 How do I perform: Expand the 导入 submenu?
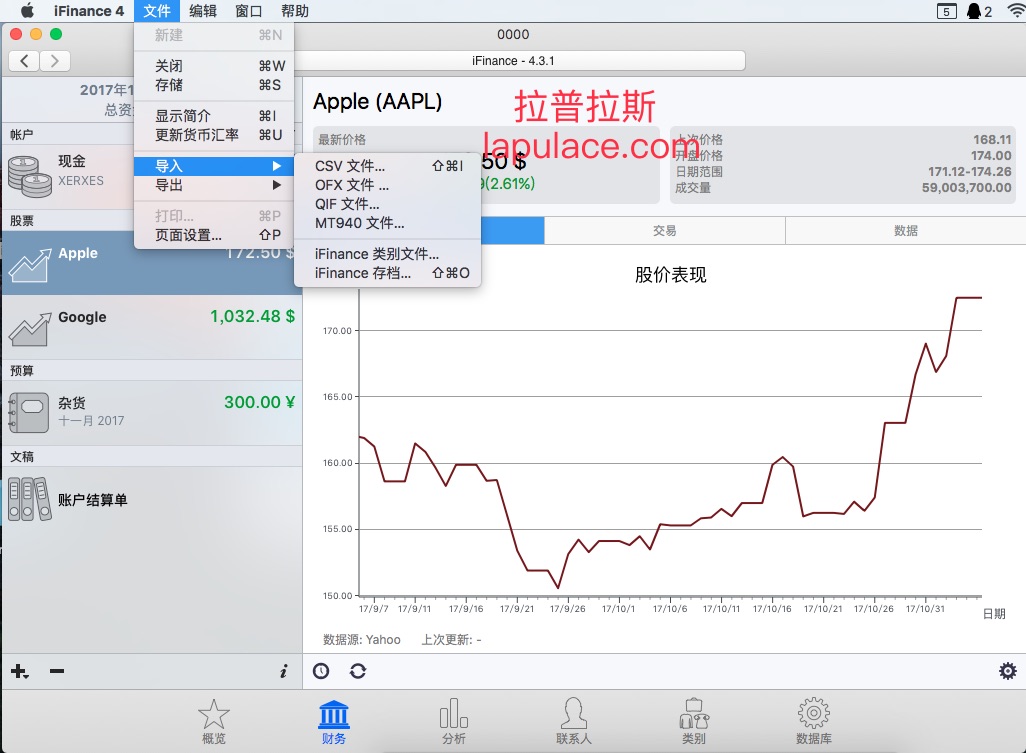(x=214, y=166)
